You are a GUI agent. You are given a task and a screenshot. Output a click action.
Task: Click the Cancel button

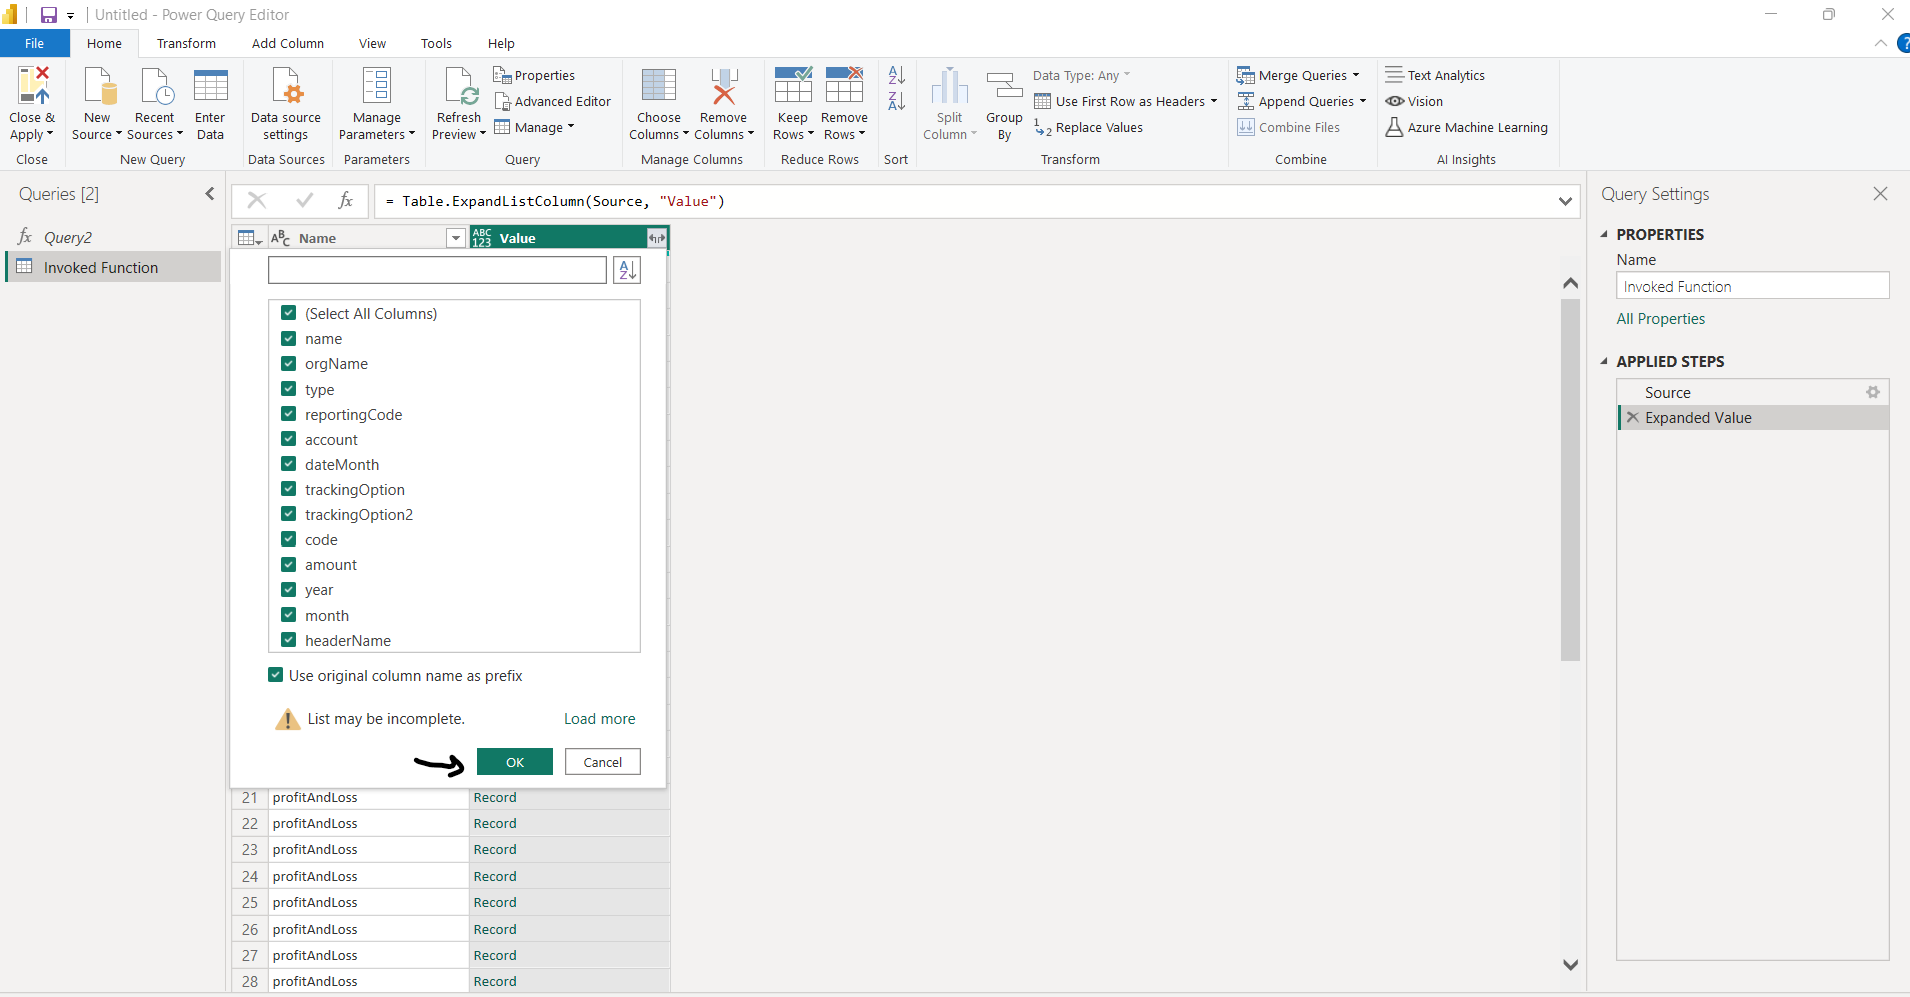tap(603, 762)
